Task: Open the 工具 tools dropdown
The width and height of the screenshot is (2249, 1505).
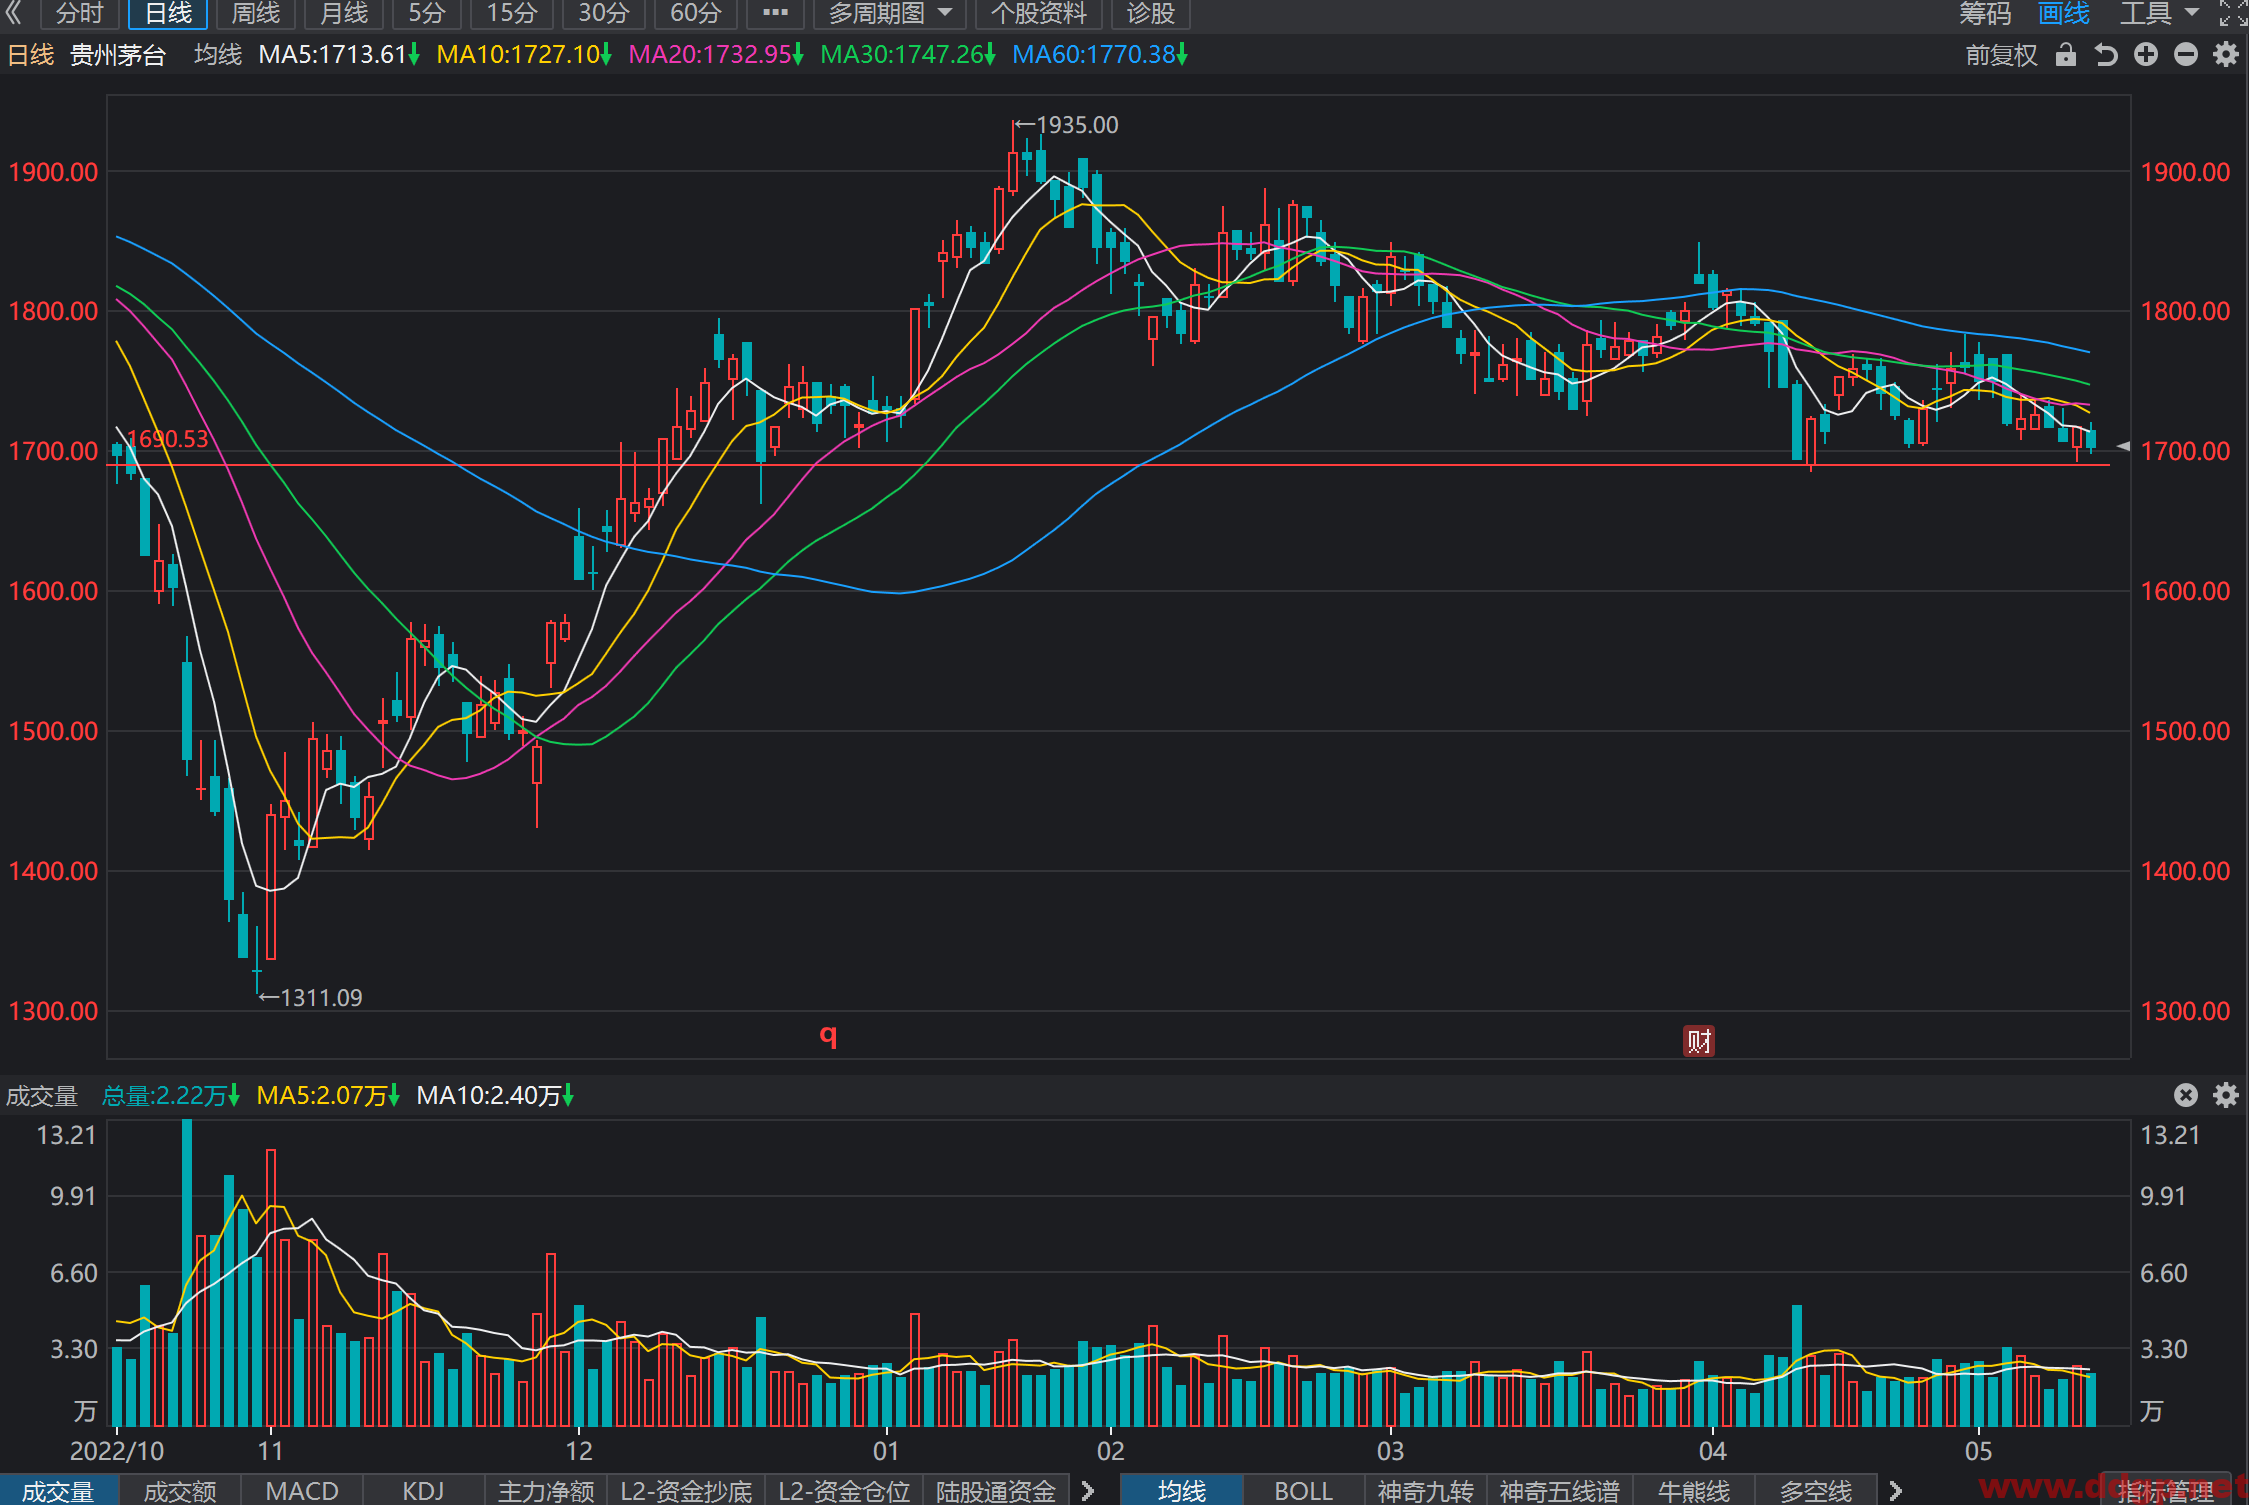Action: point(2160,13)
